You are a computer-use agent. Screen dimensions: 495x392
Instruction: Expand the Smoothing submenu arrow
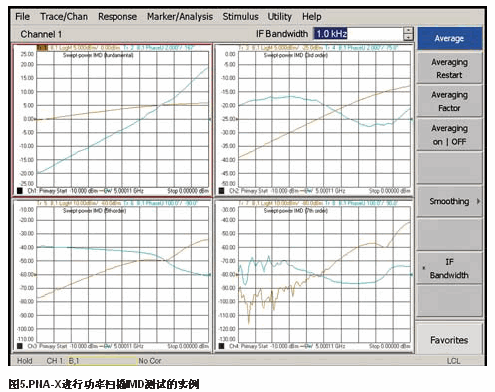pyautogui.click(x=478, y=201)
